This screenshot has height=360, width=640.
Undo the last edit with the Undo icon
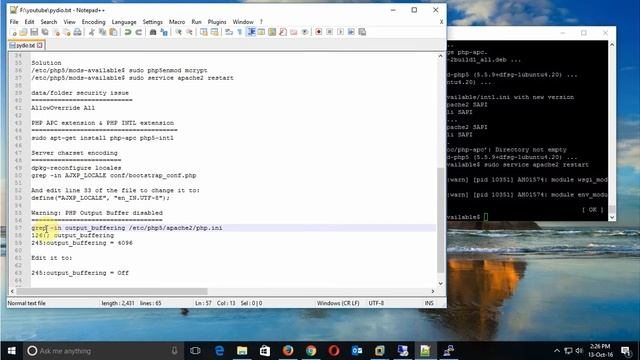pos(128,32)
